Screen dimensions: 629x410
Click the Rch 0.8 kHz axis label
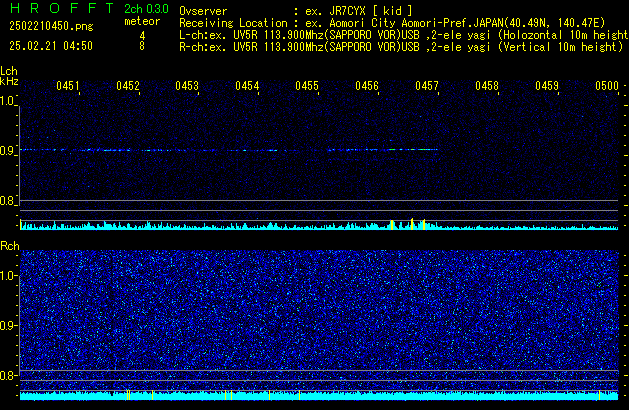(x=7, y=375)
